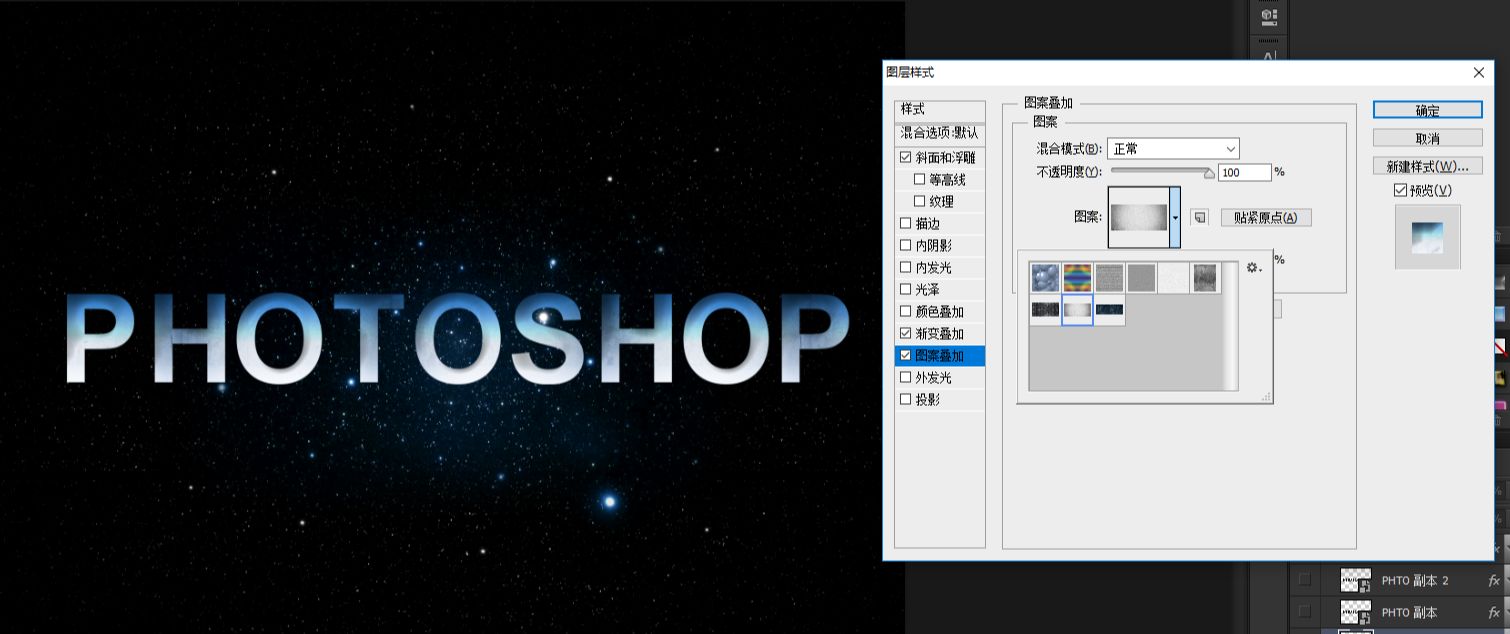Select layer name PHTO 副本 2
This screenshot has height=634, width=1510.
point(1414,581)
